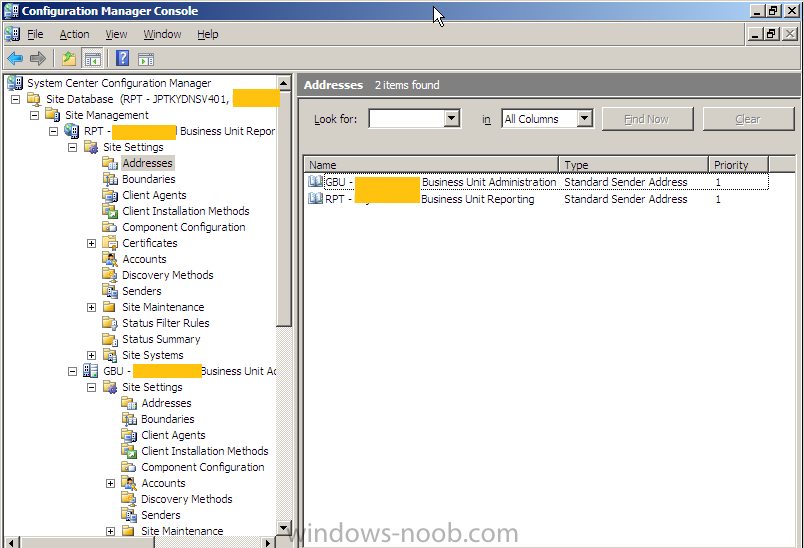Viewport: 804px width, 548px height.
Task: Click the System Center Configuration Manager root icon
Action: click(x=15, y=83)
